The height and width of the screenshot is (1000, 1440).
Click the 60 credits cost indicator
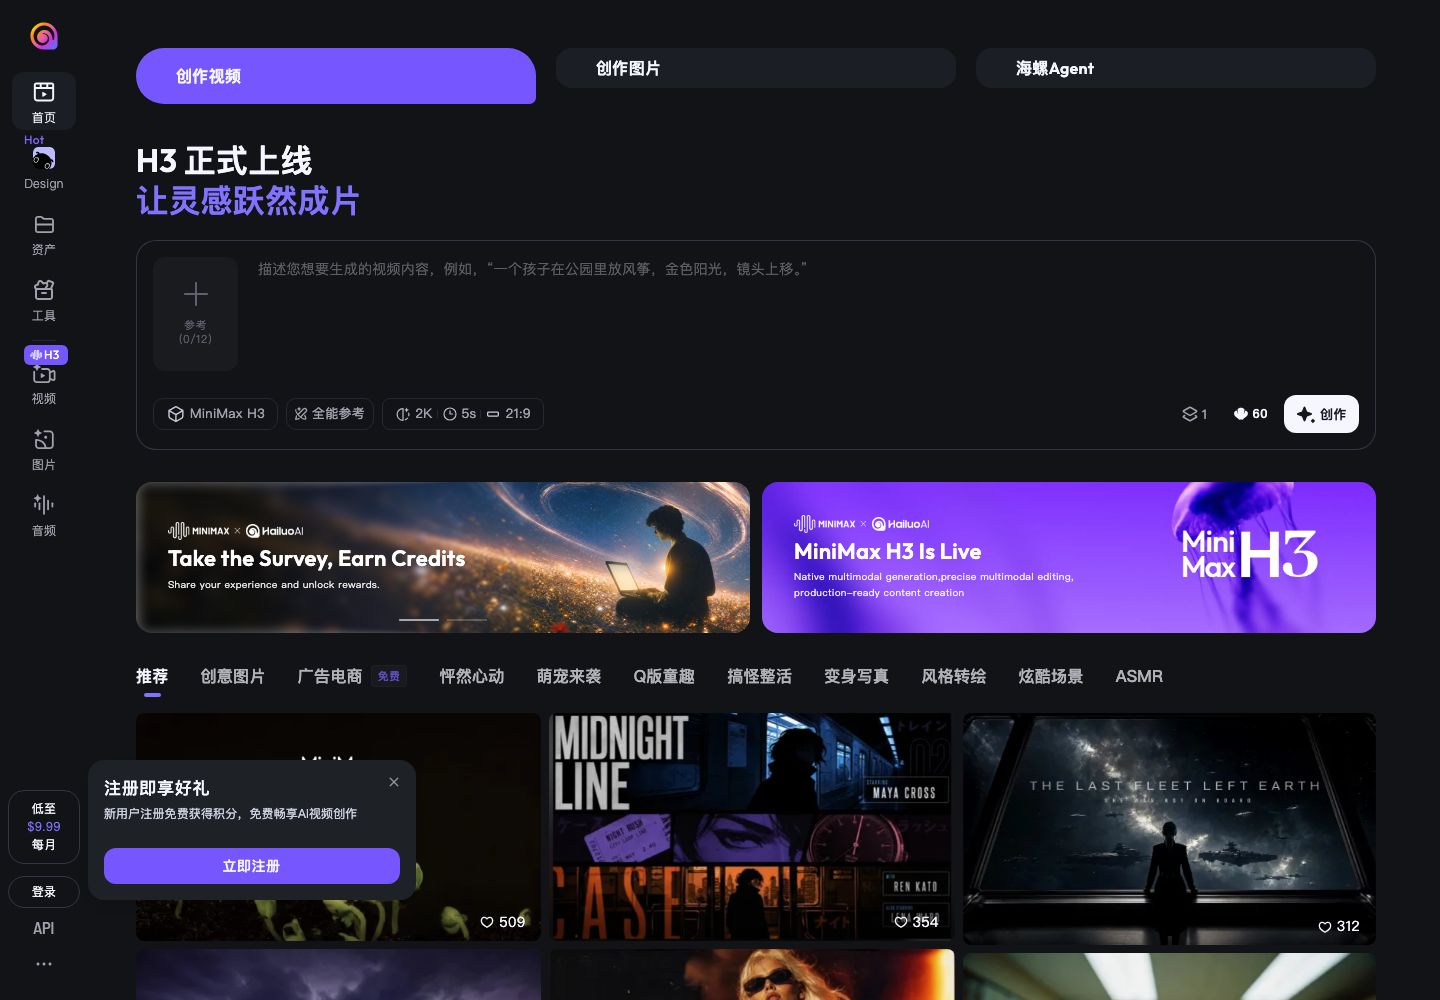click(x=1250, y=414)
